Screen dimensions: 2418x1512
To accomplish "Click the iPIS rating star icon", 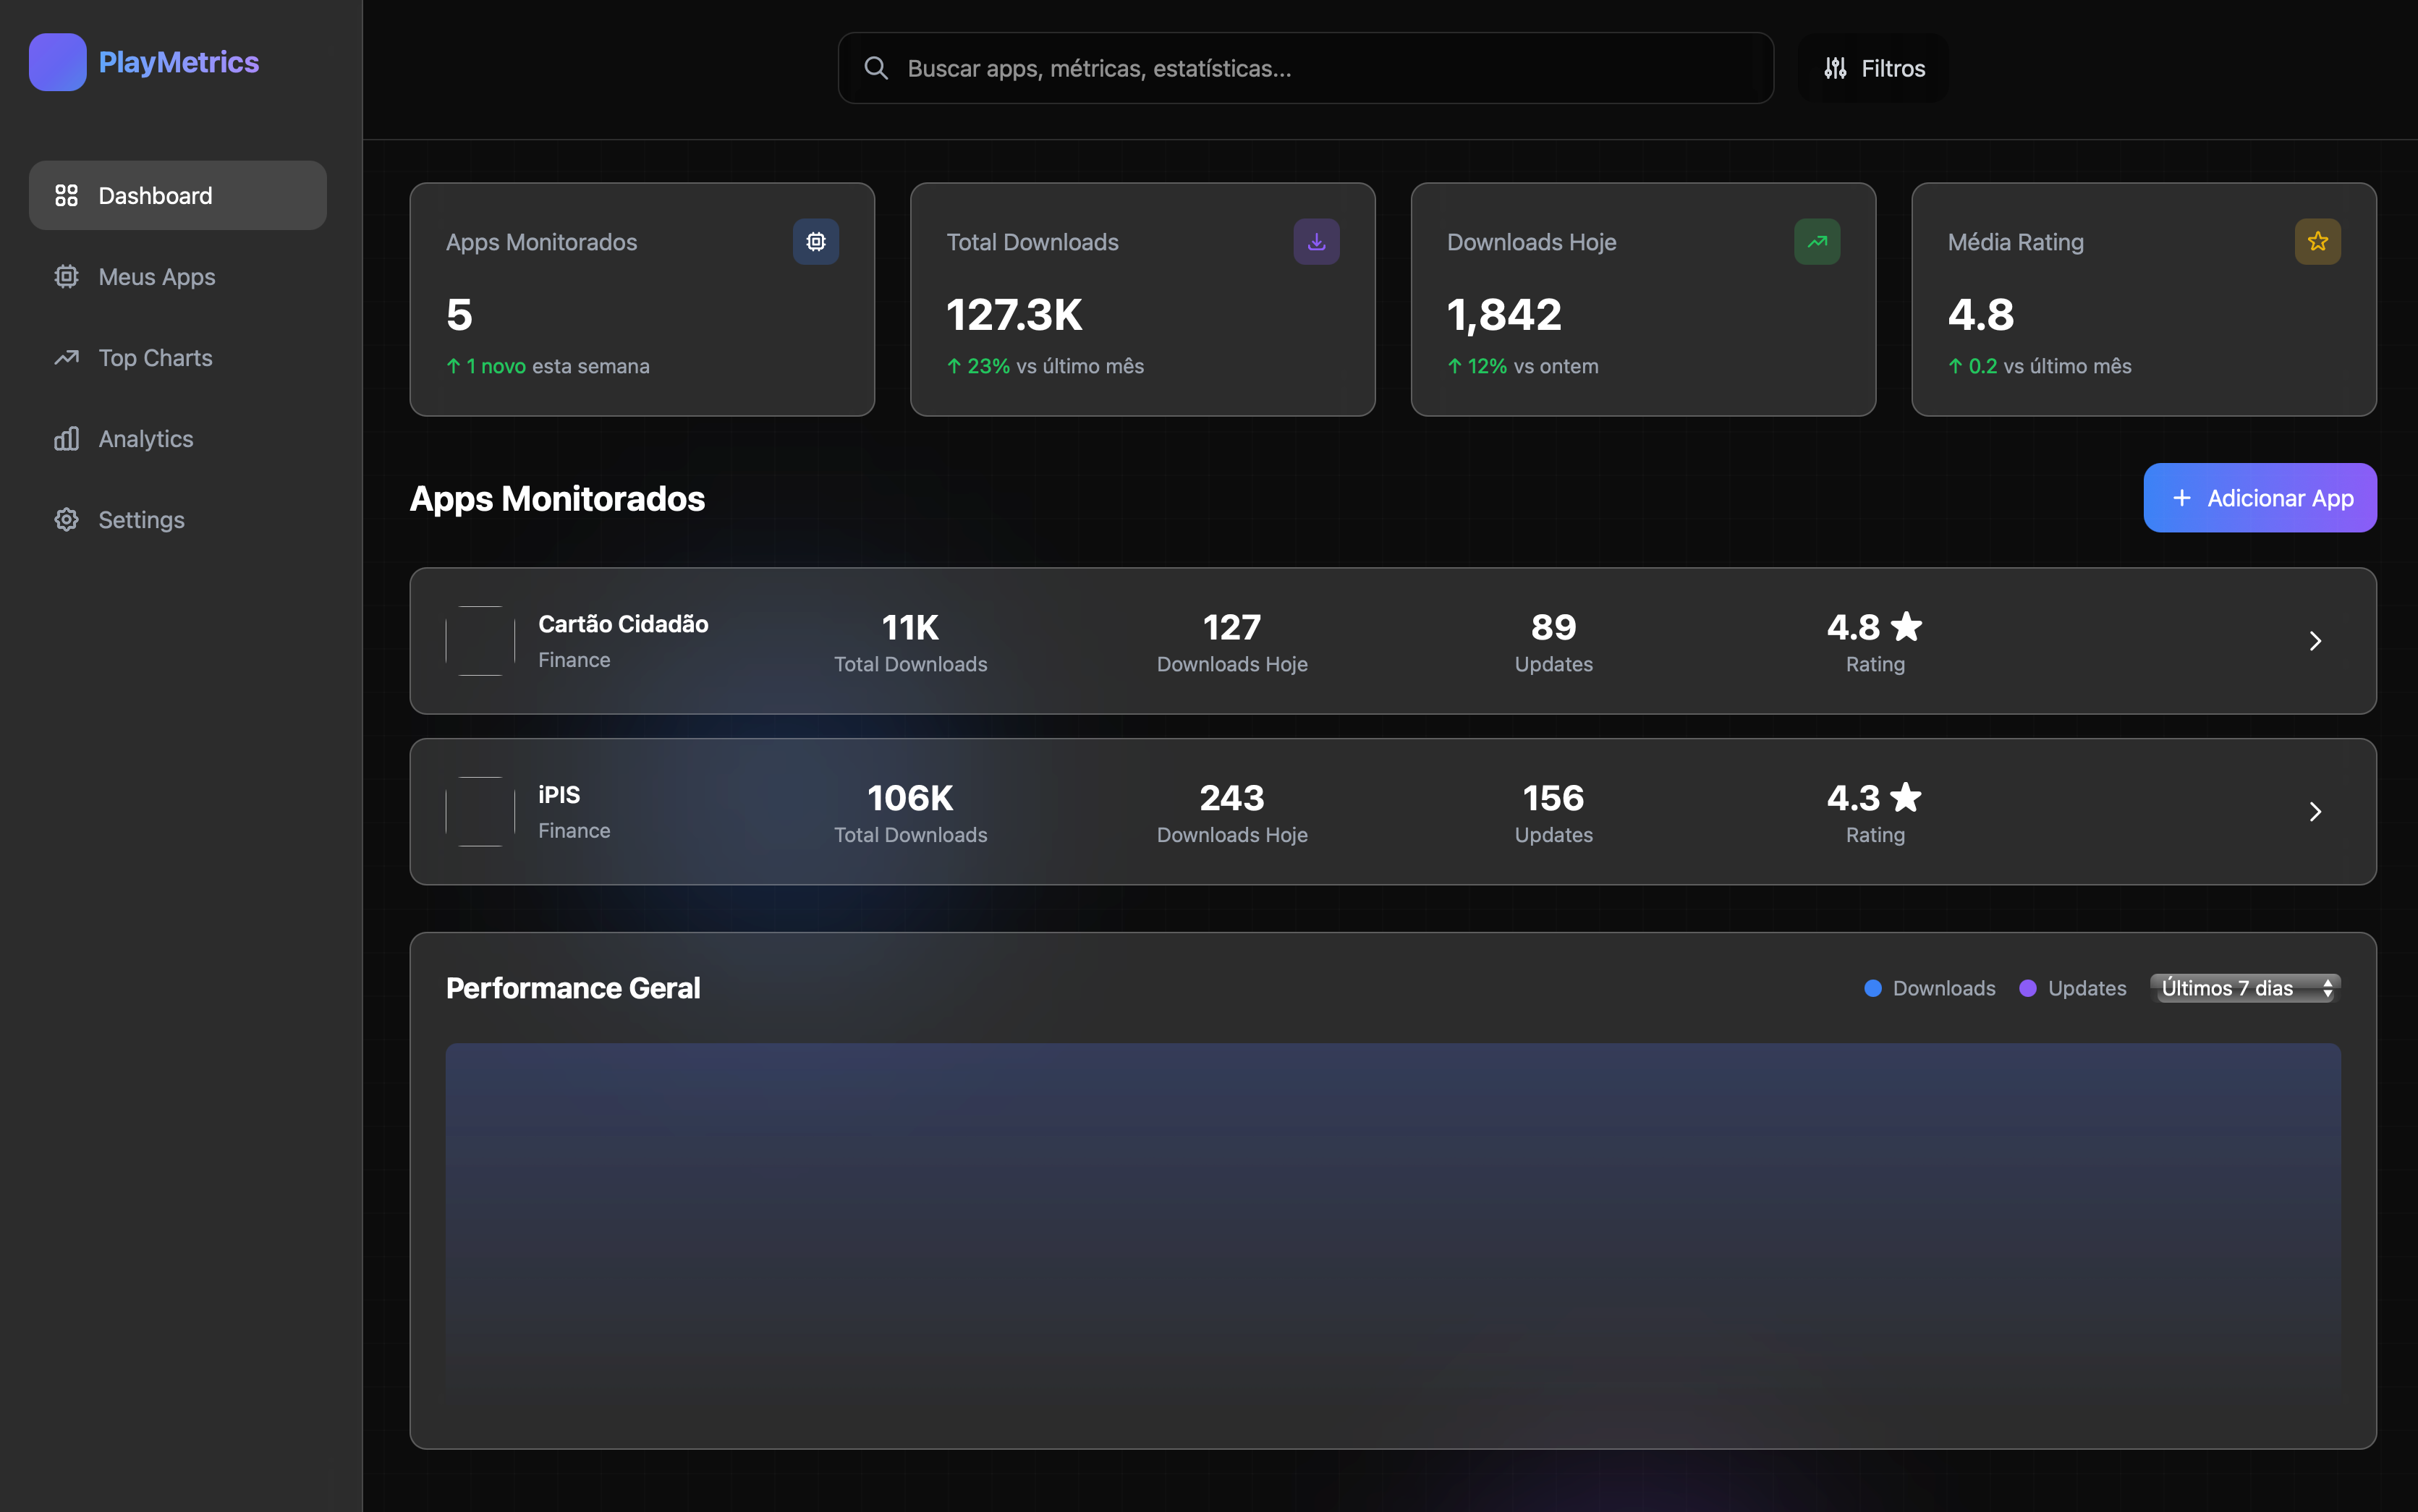I will click(1906, 797).
